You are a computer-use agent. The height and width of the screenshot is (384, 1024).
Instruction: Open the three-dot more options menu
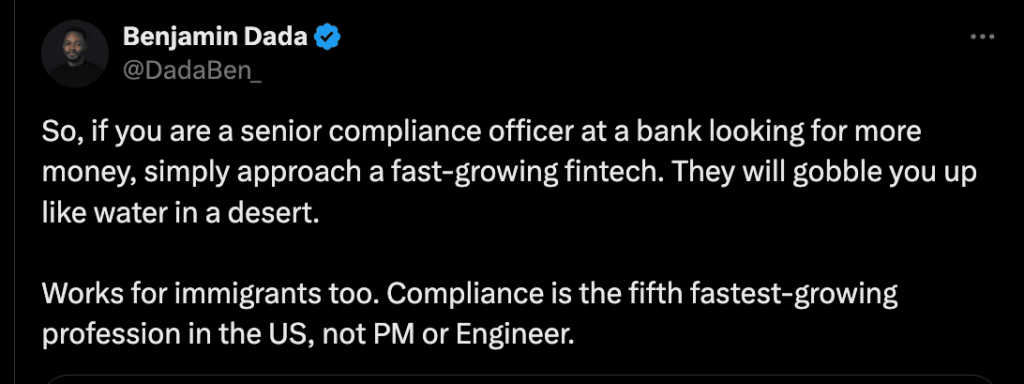pyautogui.click(x=982, y=38)
